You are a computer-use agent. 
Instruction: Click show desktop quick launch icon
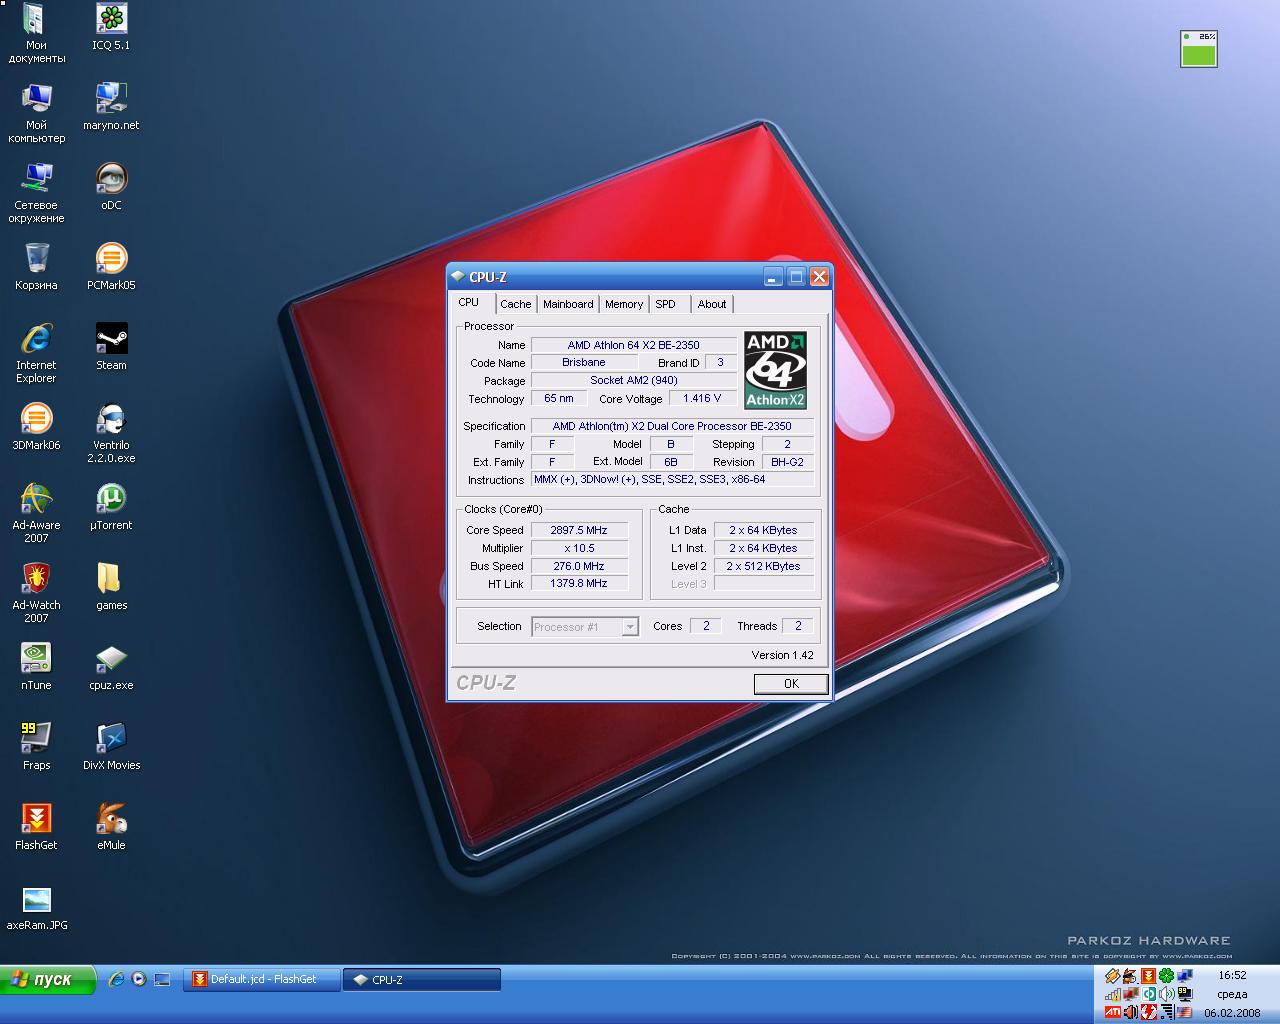click(x=162, y=980)
